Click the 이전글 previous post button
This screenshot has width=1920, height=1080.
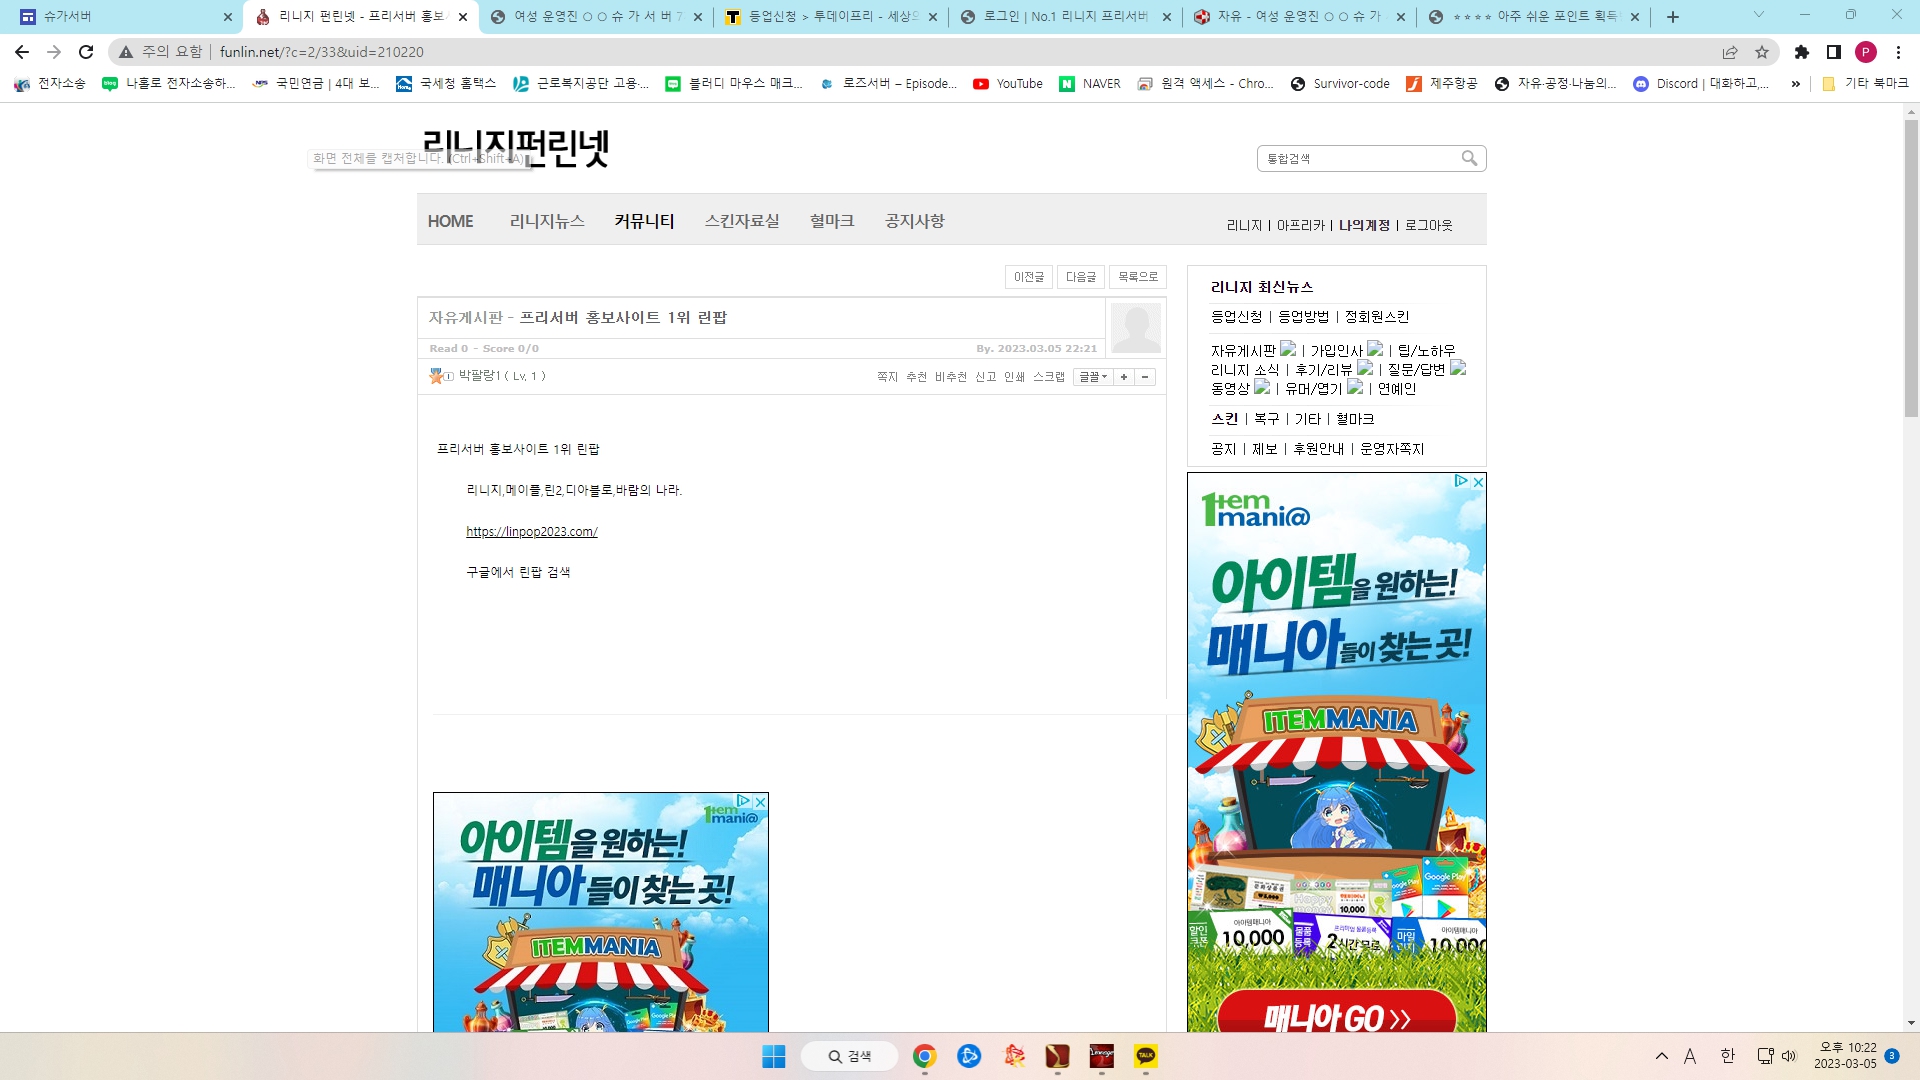pyautogui.click(x=1029, y=277)
